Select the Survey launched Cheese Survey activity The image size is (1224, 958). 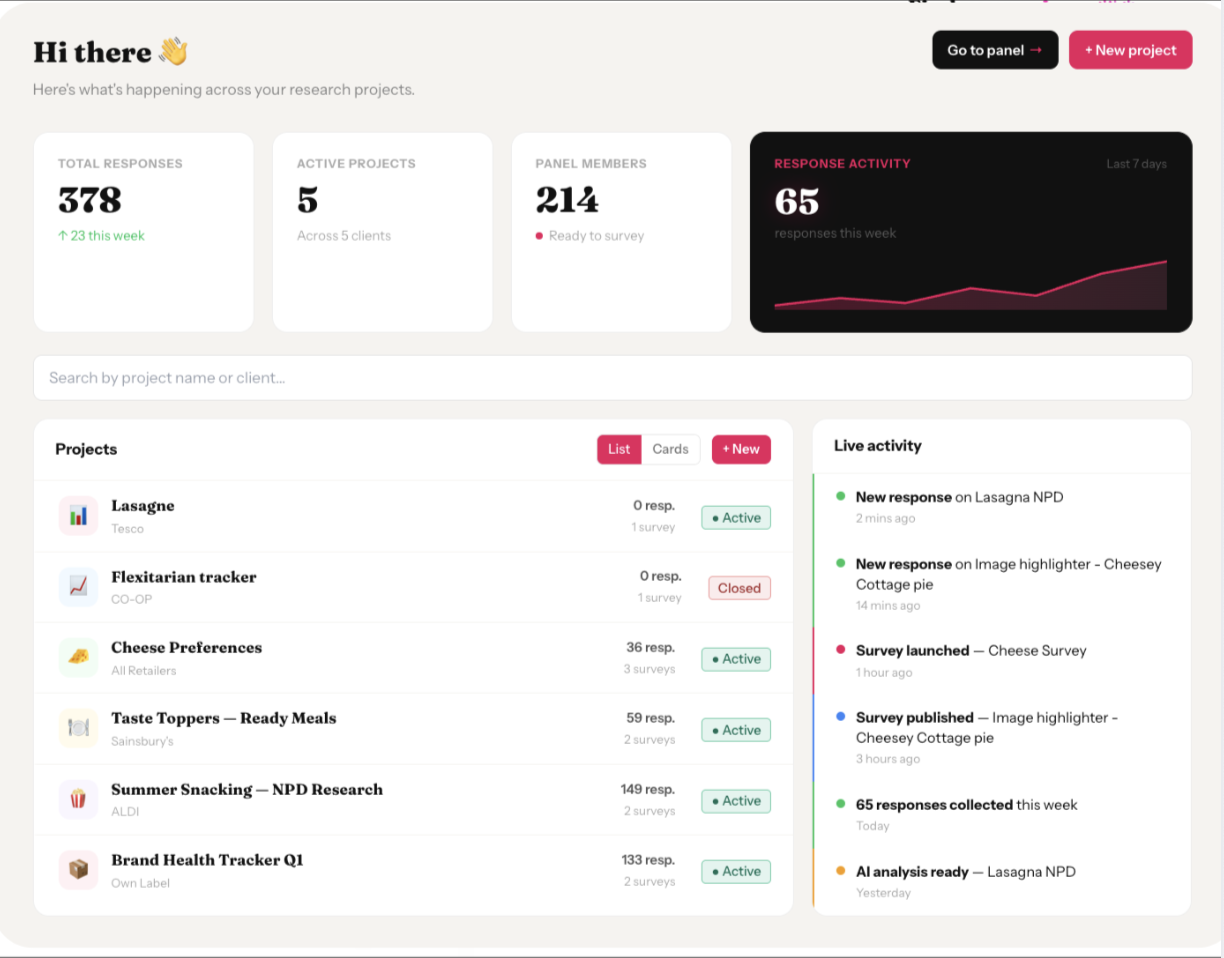click(x=1002, y=660)
